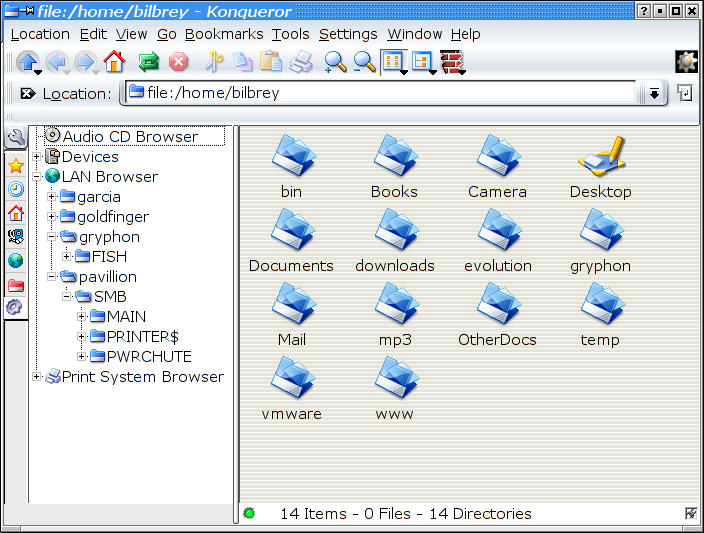The height and width of the screenshot is (533, 704).
Task: Open the Bookmarks menu
Action: point(224,34)
